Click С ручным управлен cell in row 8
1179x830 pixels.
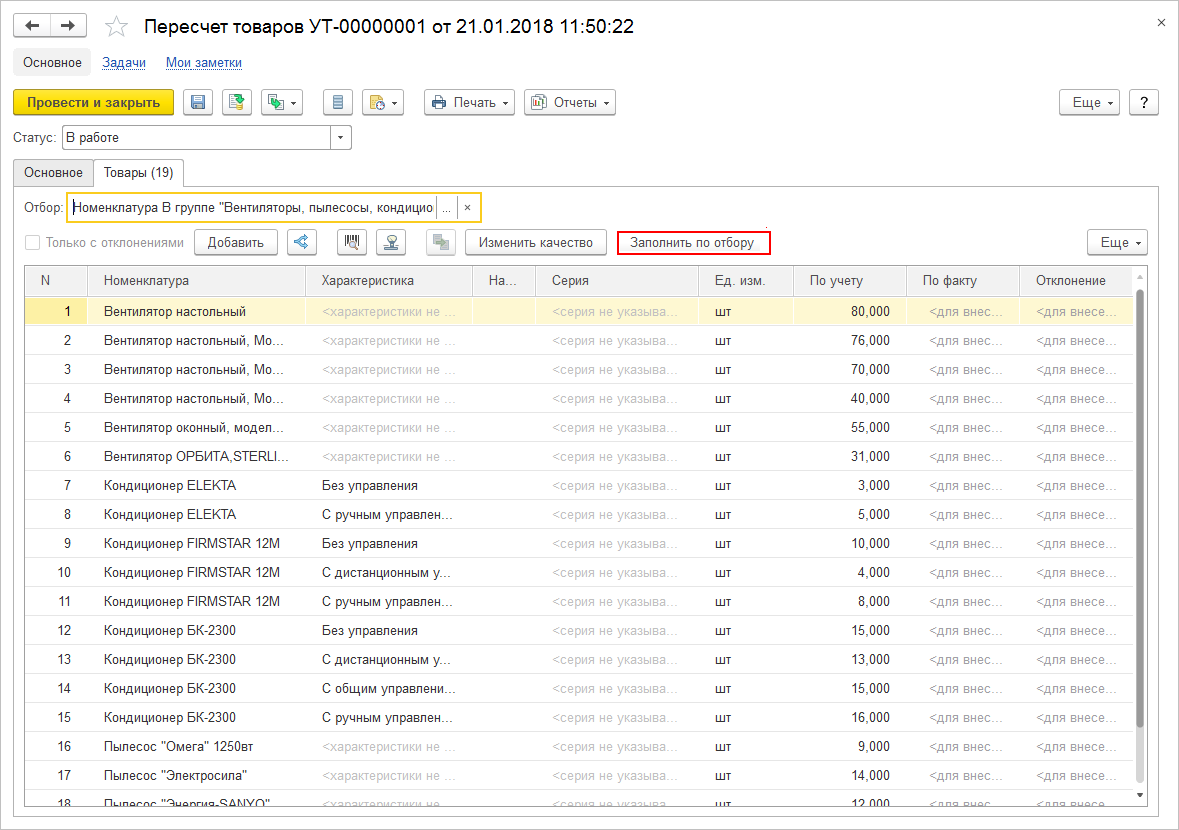coord(388,514)
